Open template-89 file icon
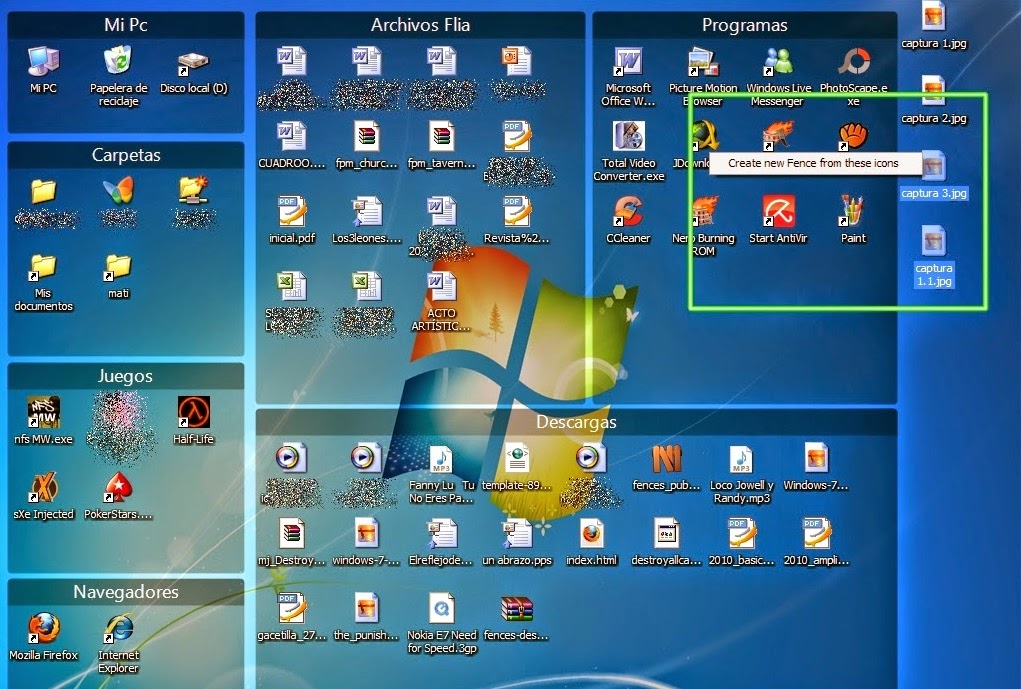This screenshot has height=689, width=1021. tap(517, 460)
